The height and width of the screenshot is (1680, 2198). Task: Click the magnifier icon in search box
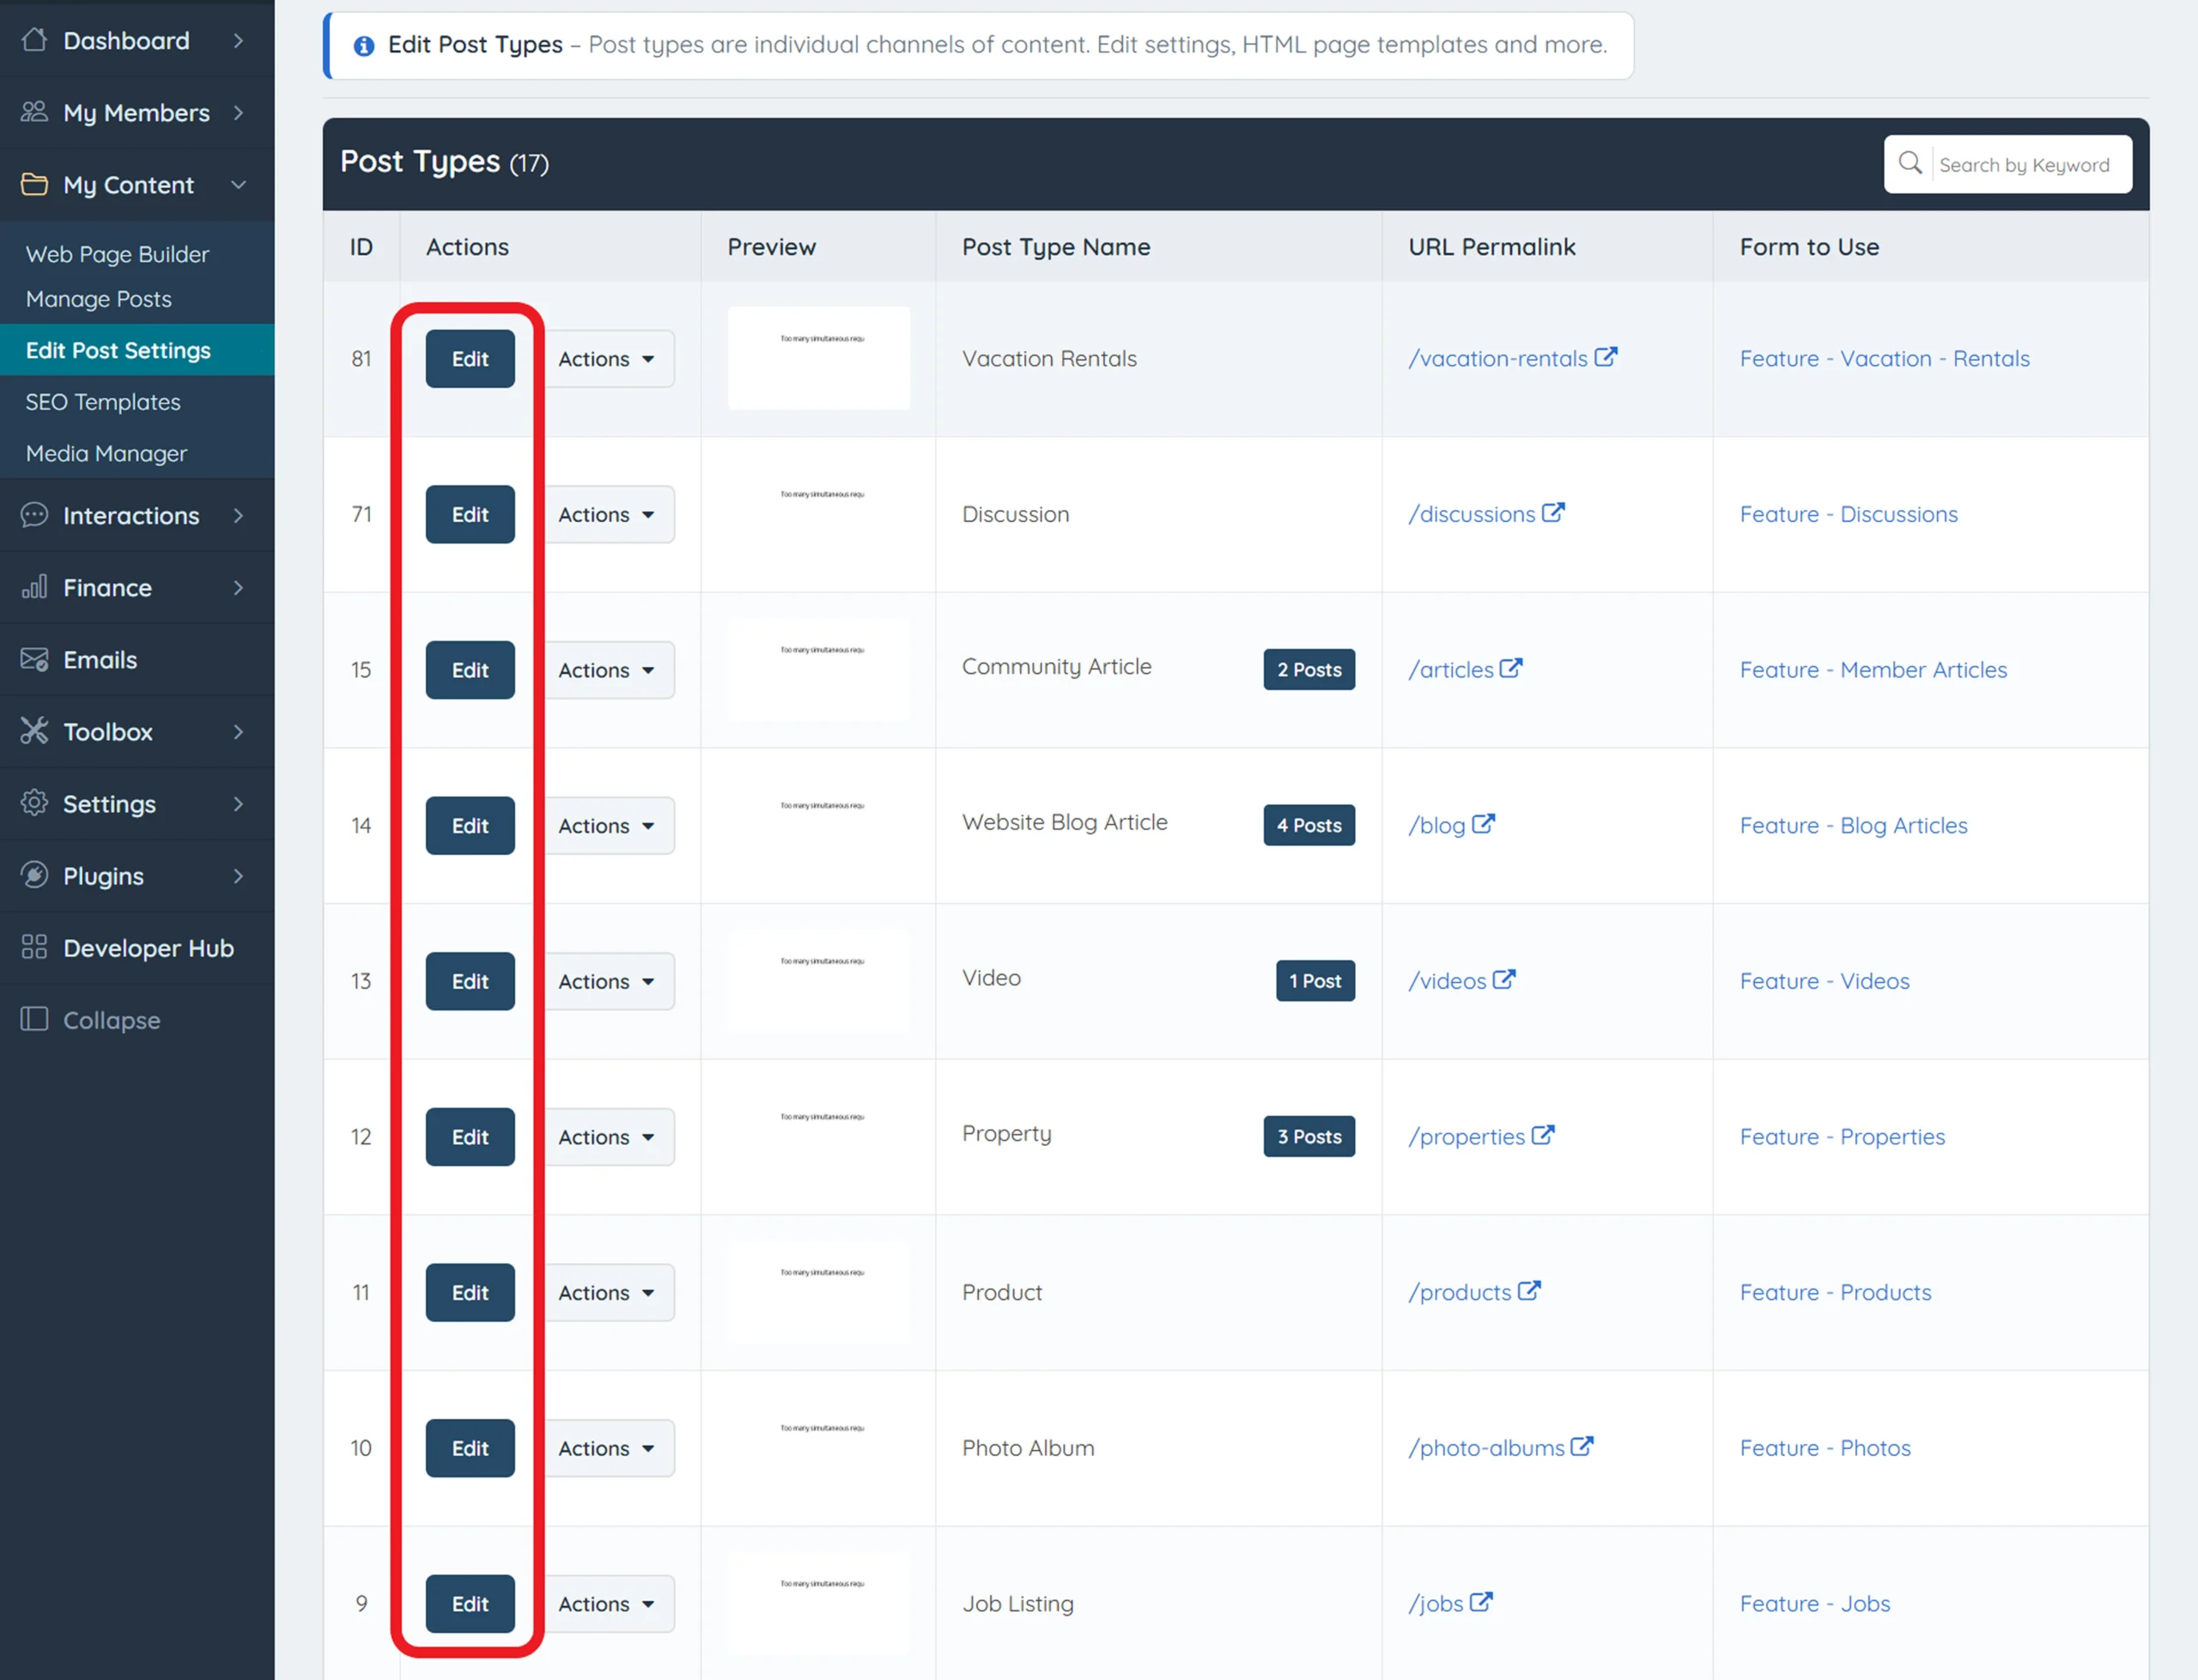[x=1909, y=163]
